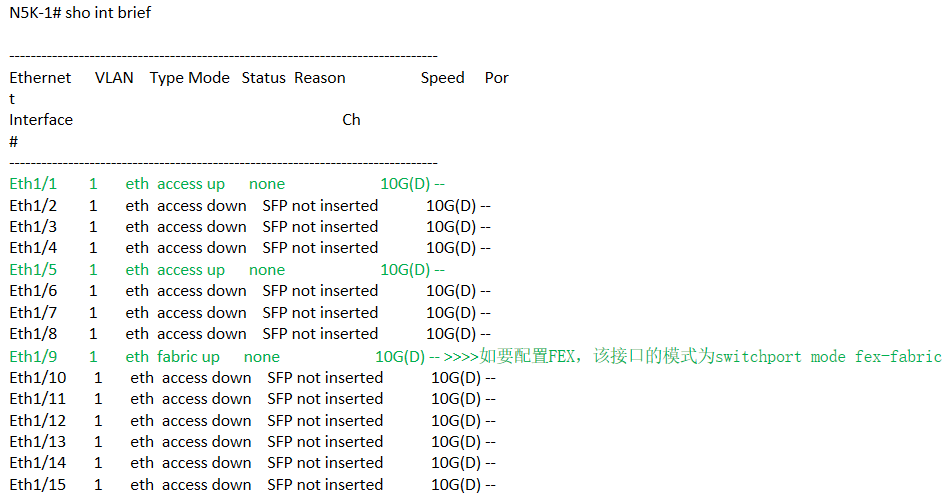Click '10G(D)' speed in the Eth1/8 row
The width and height of the screenshot is (949, 494).
[451, 334]
